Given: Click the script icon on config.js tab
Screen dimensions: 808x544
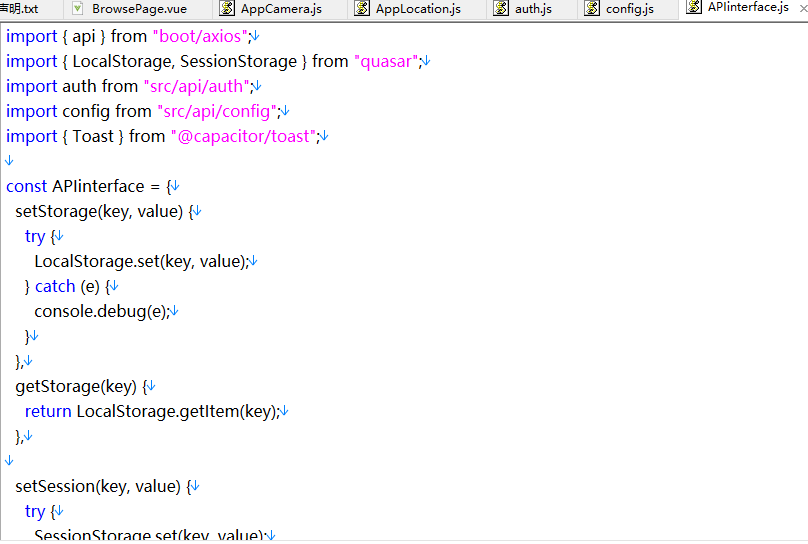Looking at the screenshot, I should coord(592,8).
